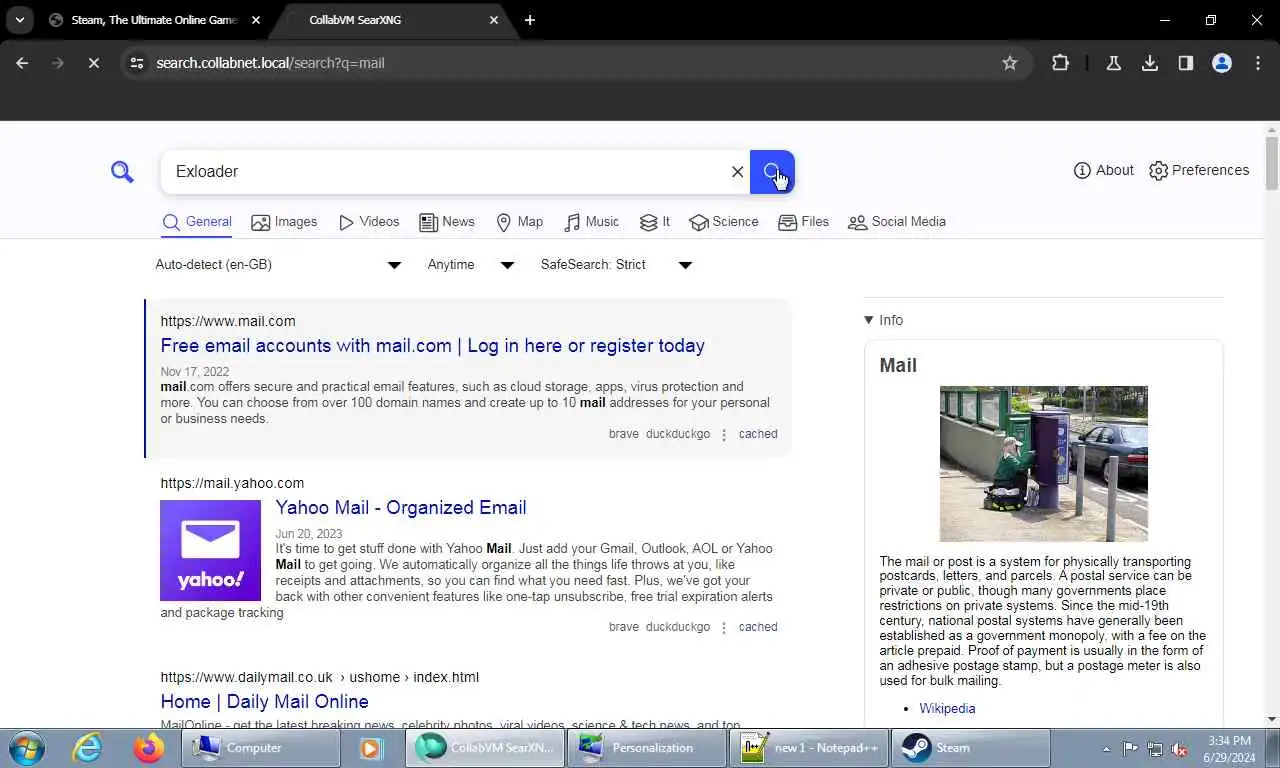Switch to the Map tab
The width and height of the screenshot is (1280, 768).
coord(520,222)
